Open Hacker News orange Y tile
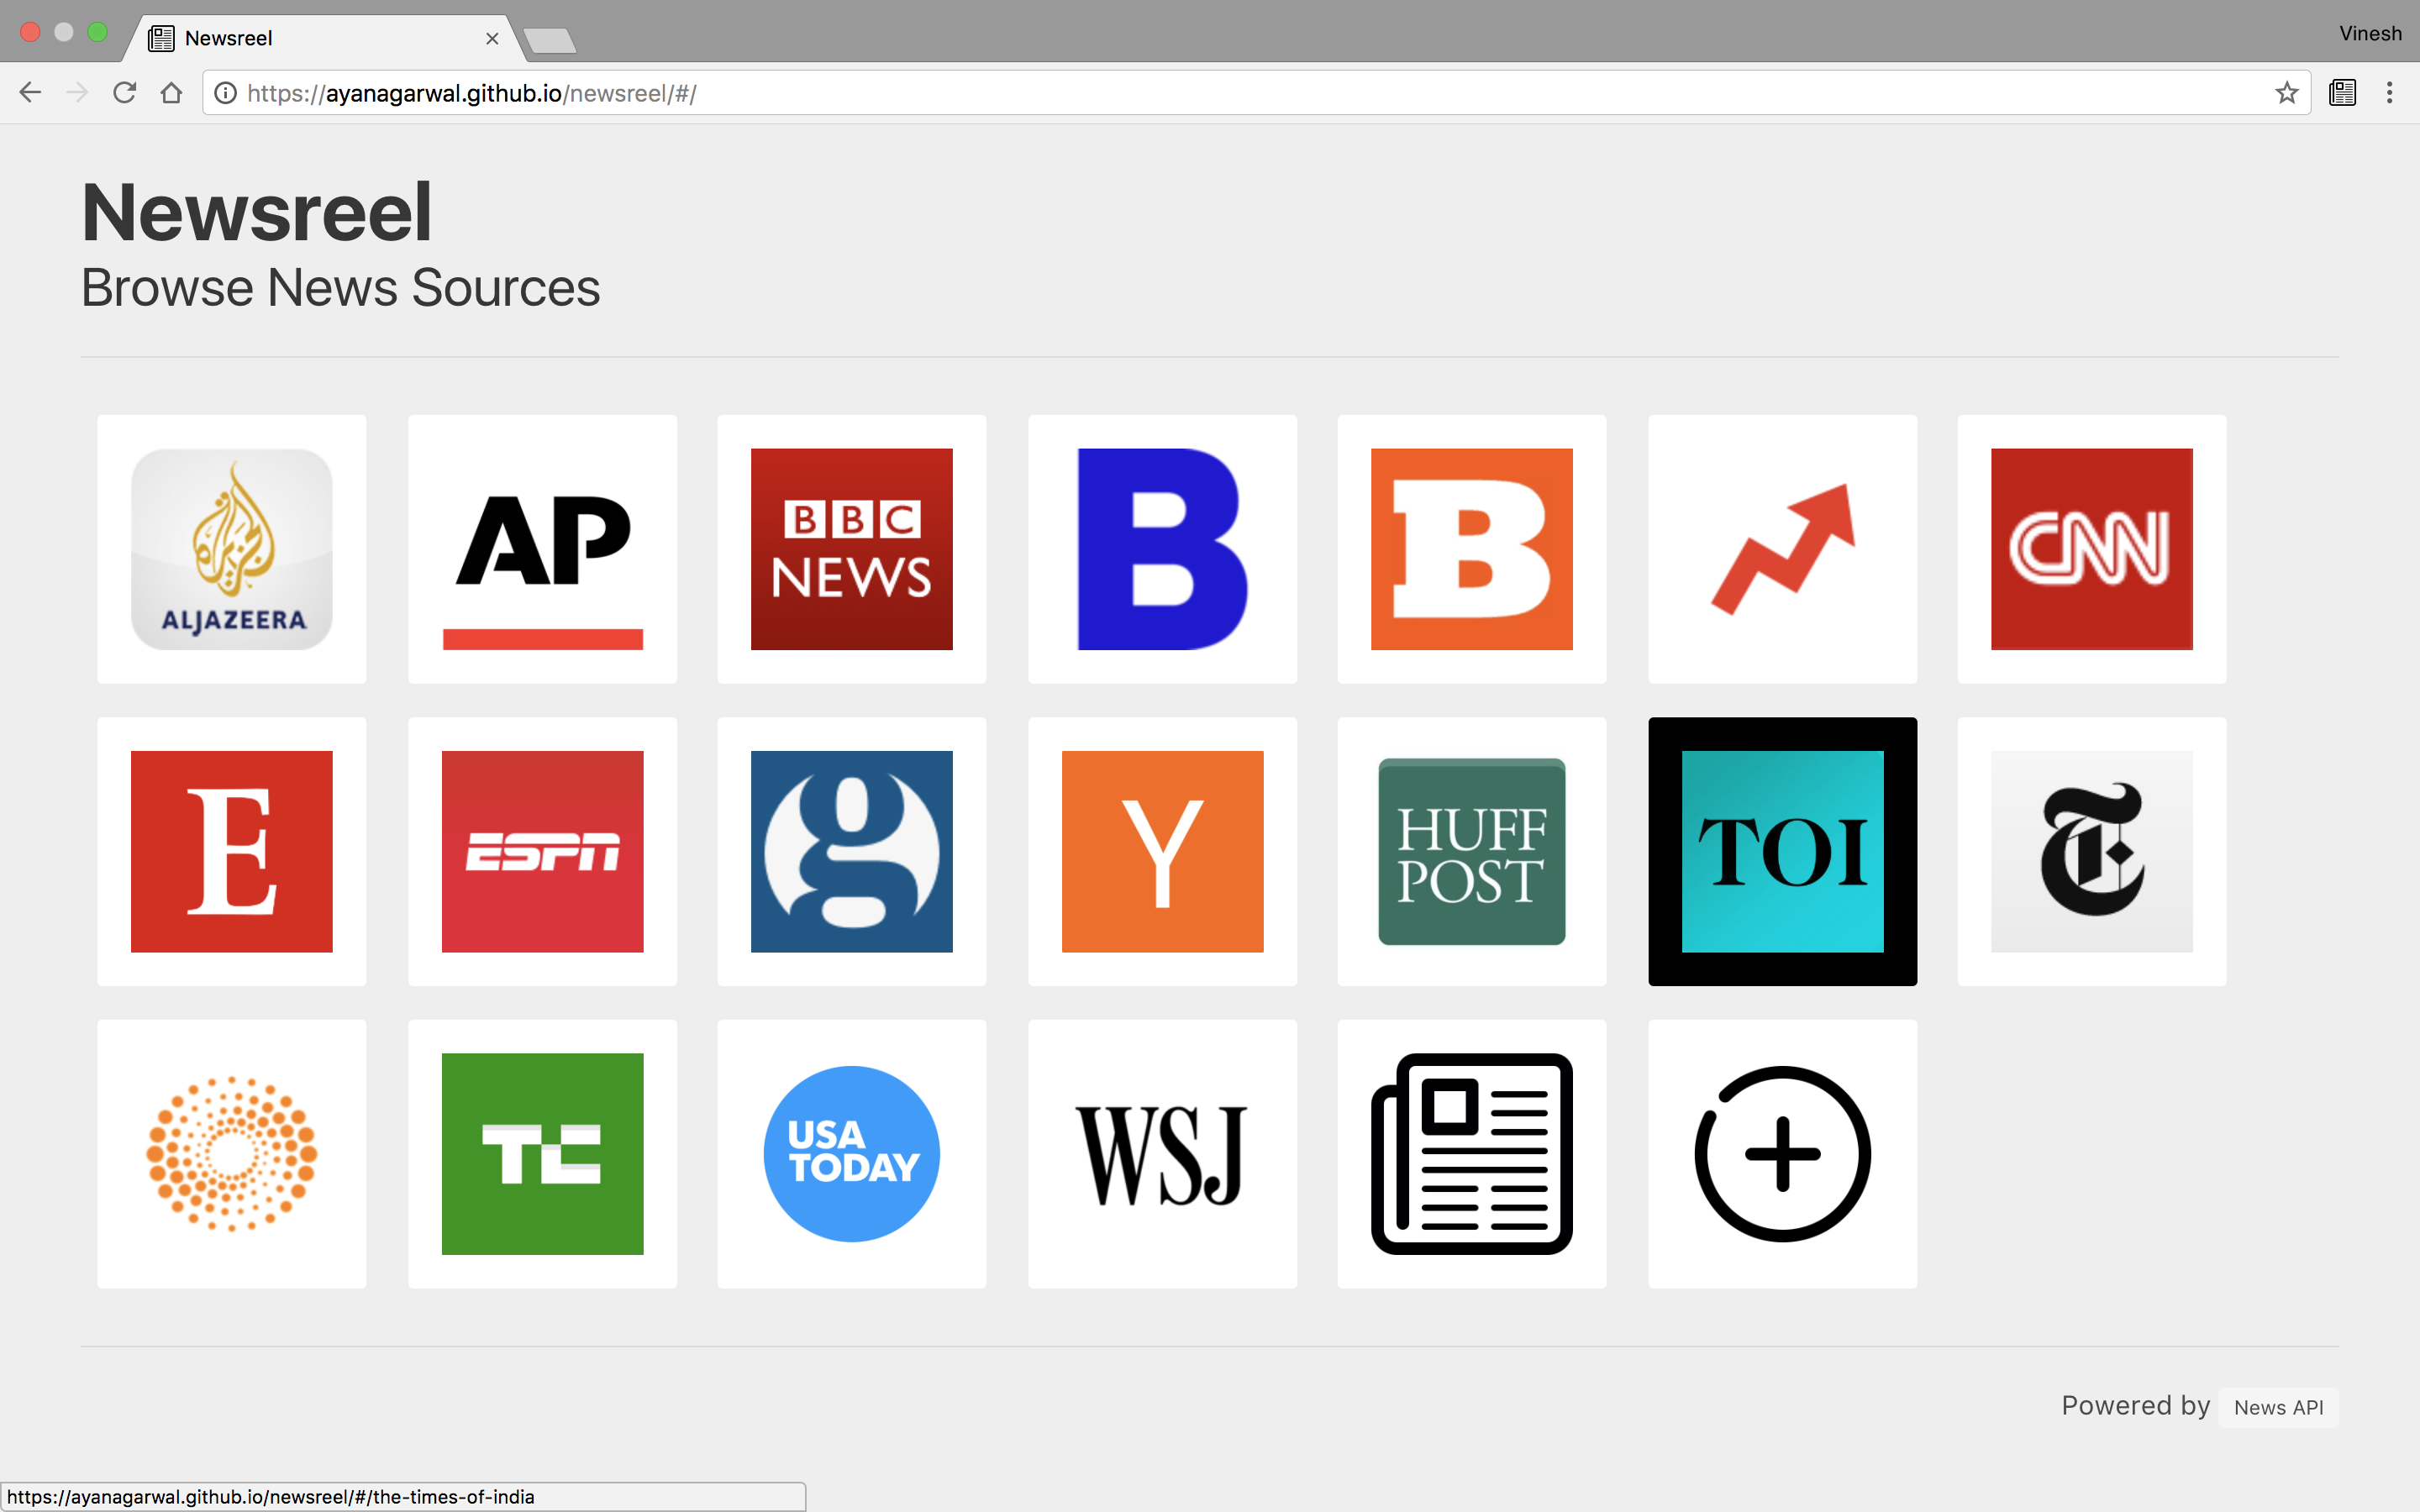Image resolution: width=2420 pixels, height=1512 pixels. [x=1162, y=851]
